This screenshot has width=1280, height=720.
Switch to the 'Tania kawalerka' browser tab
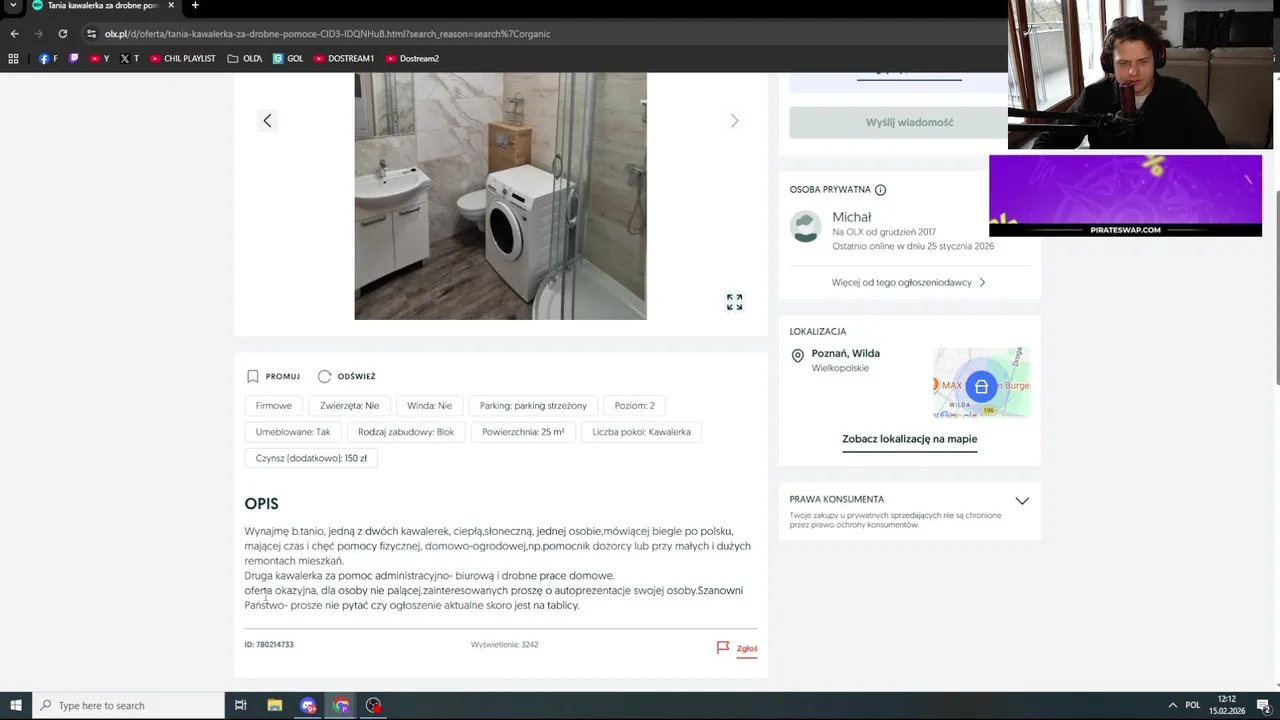tap(102, 6)
